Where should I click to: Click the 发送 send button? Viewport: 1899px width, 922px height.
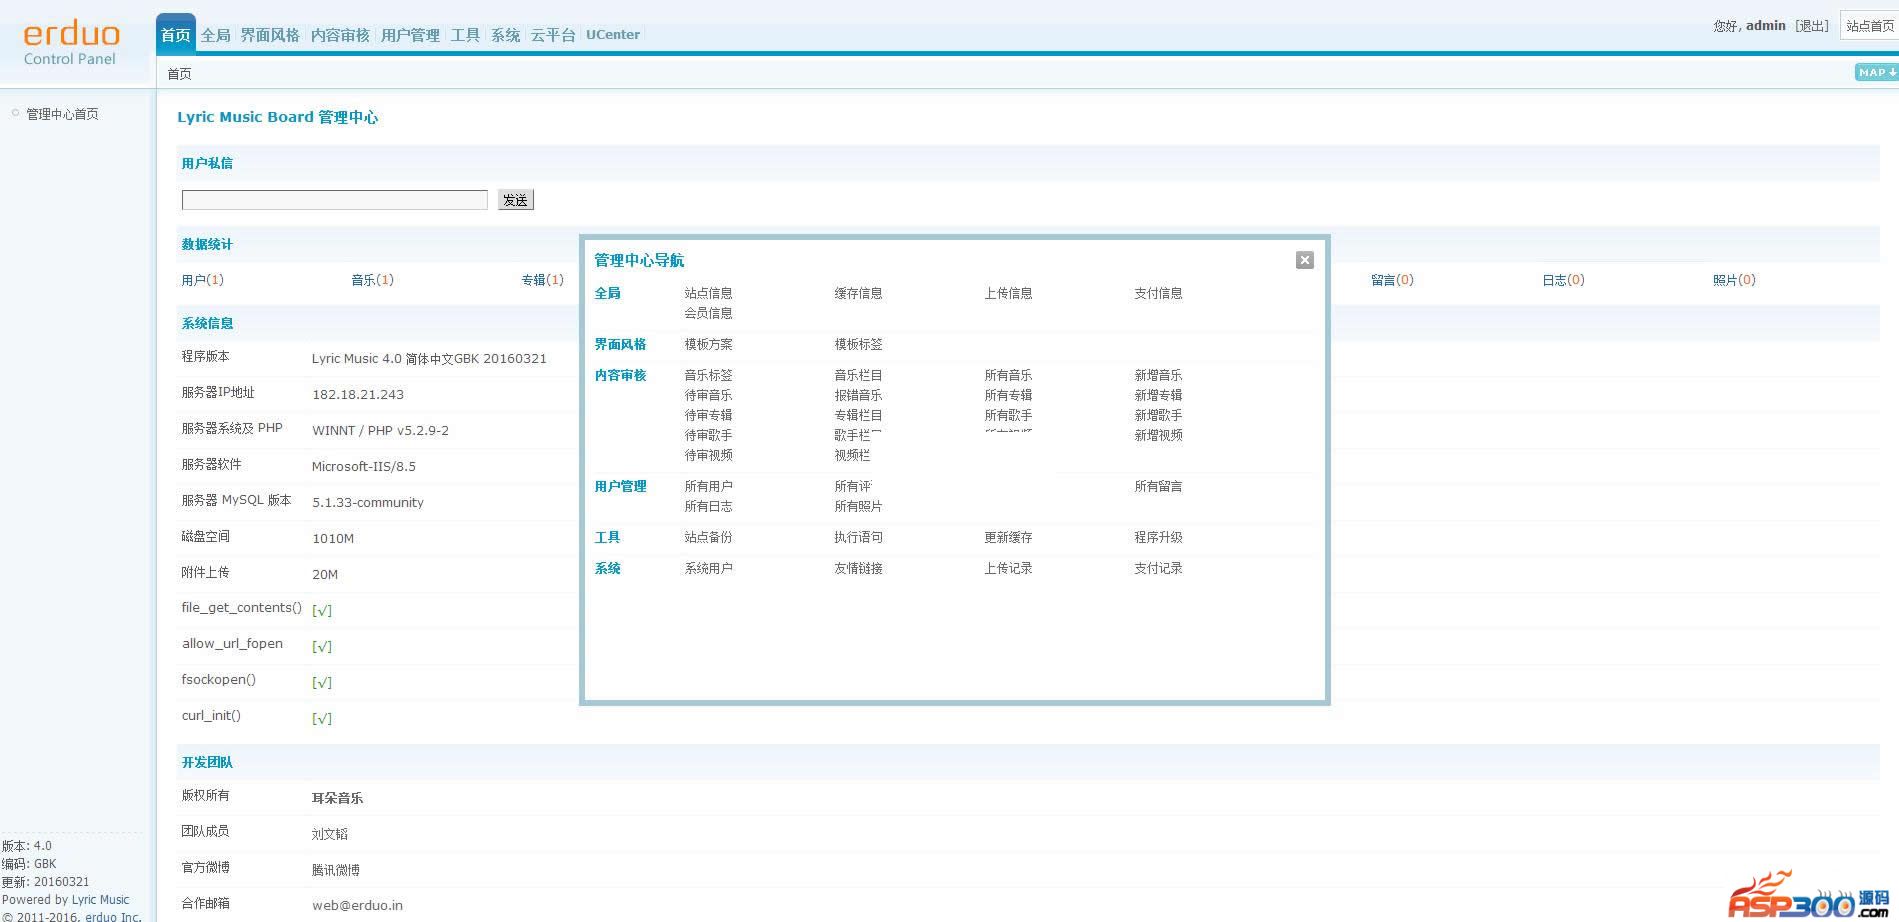coord(516,200)
